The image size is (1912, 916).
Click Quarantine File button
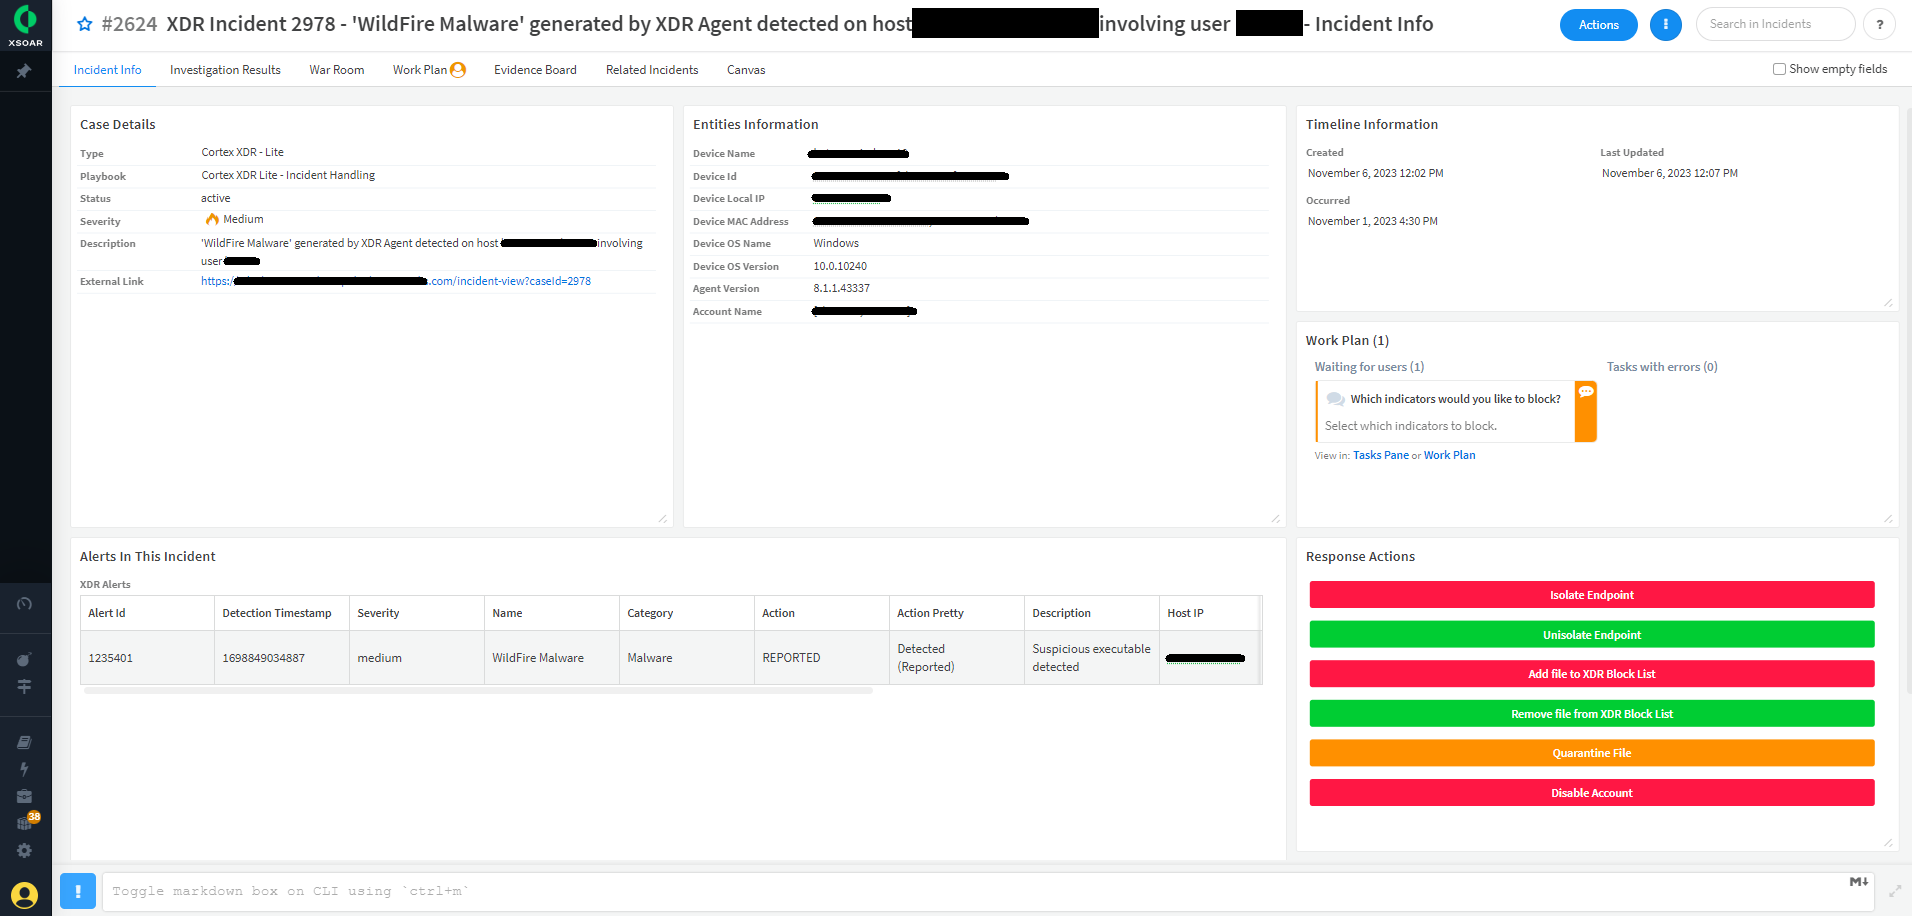coord(1592,753)
